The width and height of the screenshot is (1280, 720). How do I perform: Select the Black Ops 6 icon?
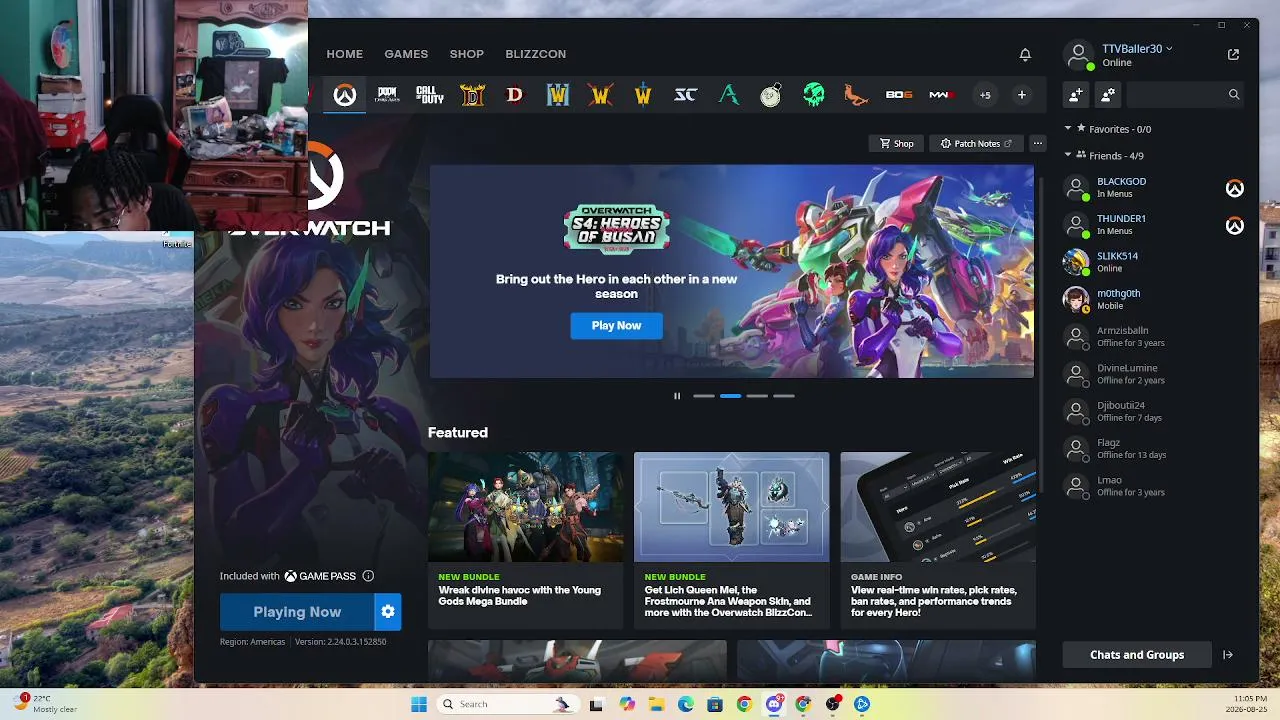point(899,95)
